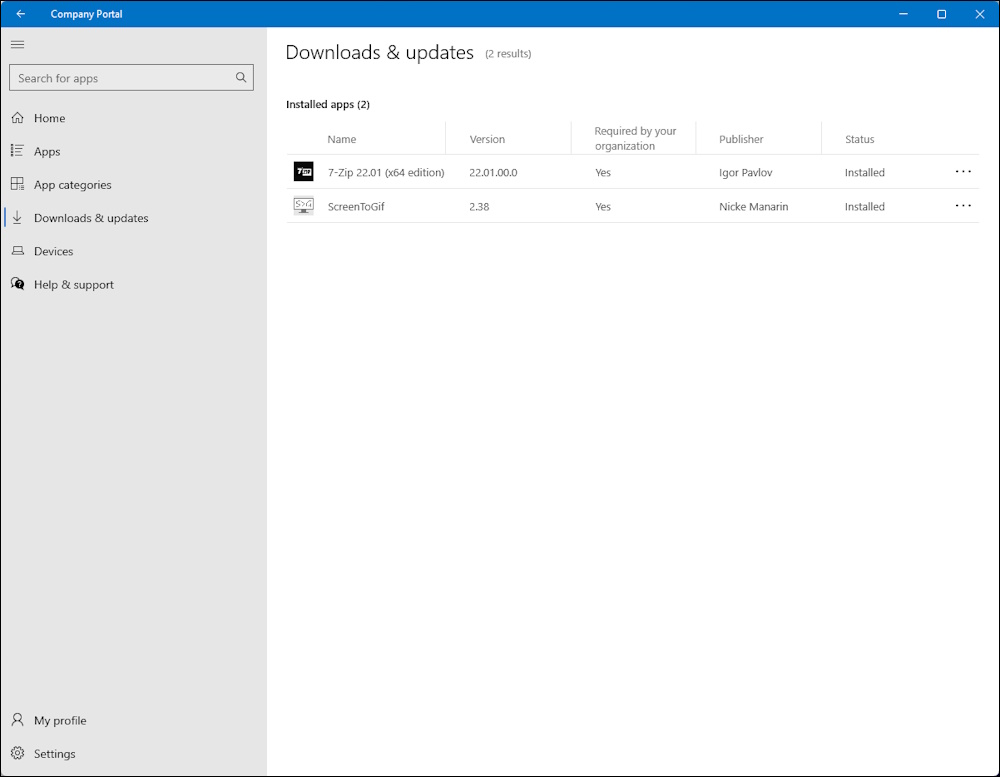The image size is (1000, 777).
Task: Open the Apps section
Action: click(134, 151)
